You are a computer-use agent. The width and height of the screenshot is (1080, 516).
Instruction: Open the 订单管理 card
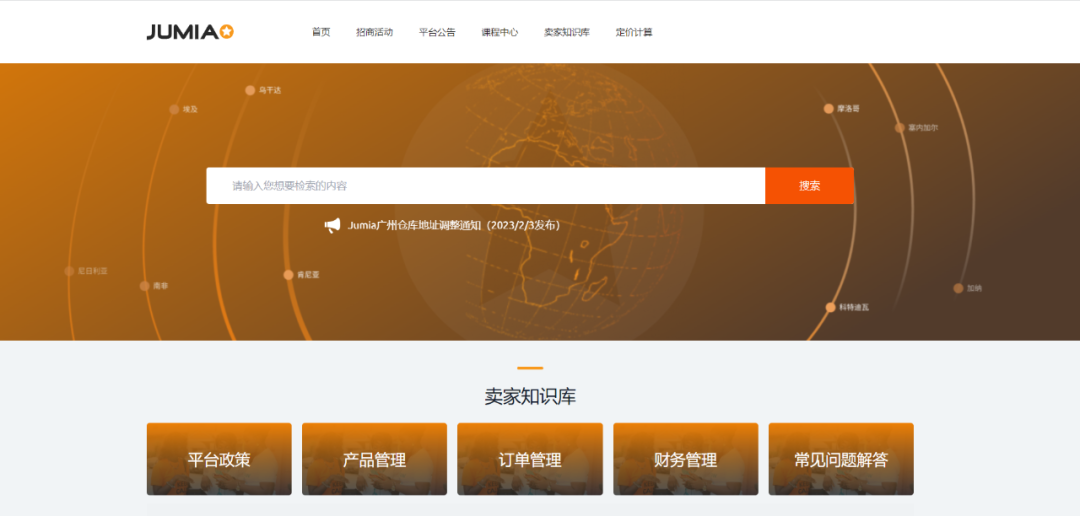click(530, 459)
